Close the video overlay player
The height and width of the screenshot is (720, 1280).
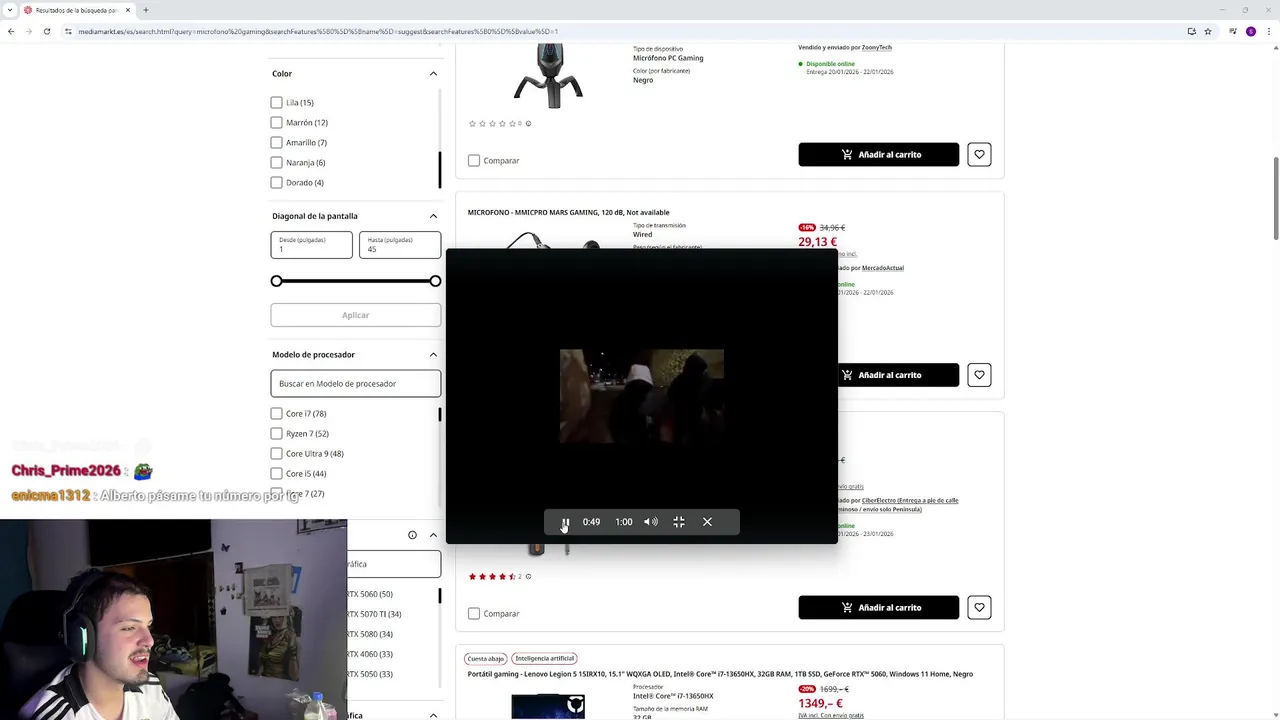point(707,522)
